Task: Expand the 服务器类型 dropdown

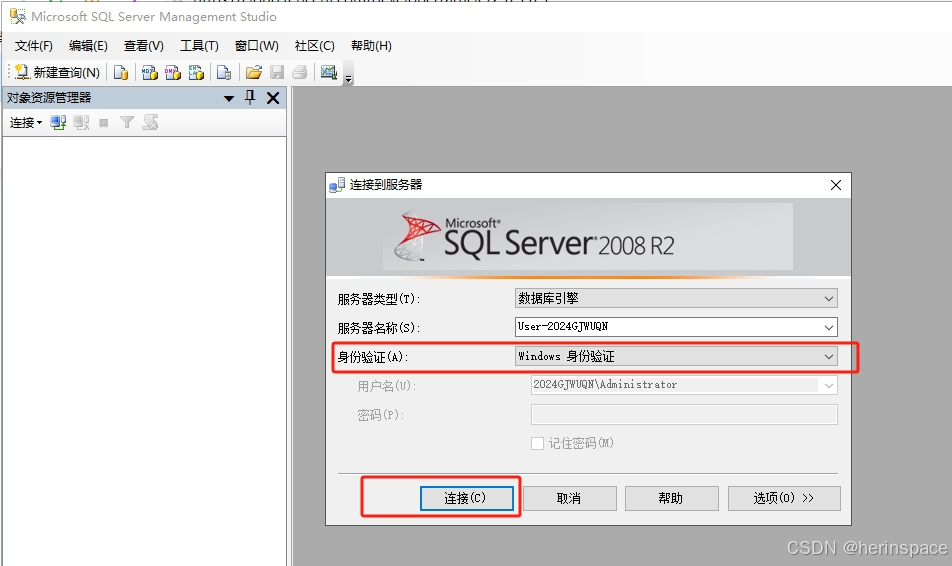Action: (829, 298)
